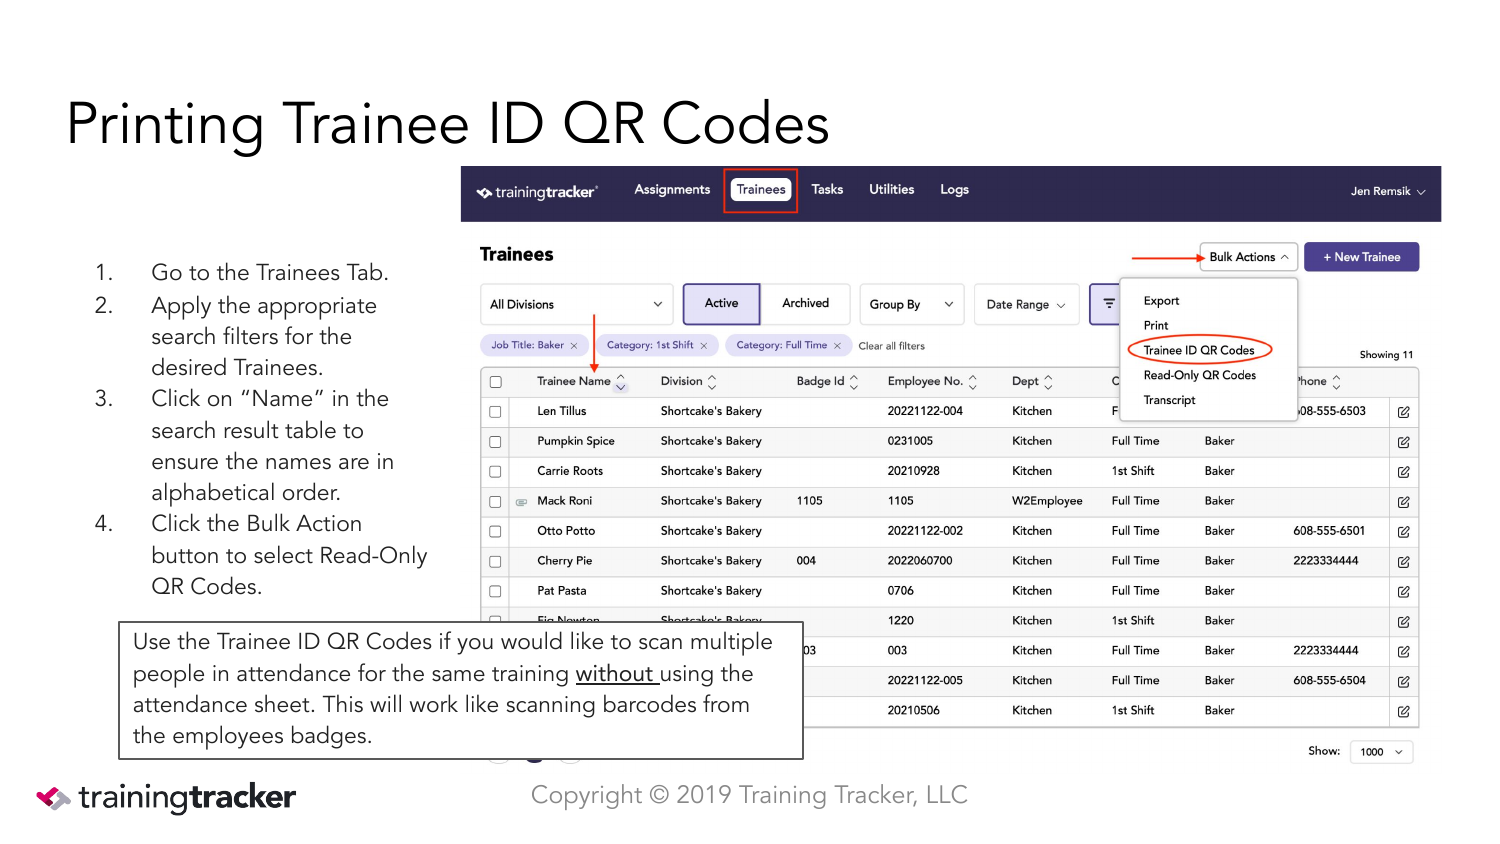Show Active trainees

point(721,304)
